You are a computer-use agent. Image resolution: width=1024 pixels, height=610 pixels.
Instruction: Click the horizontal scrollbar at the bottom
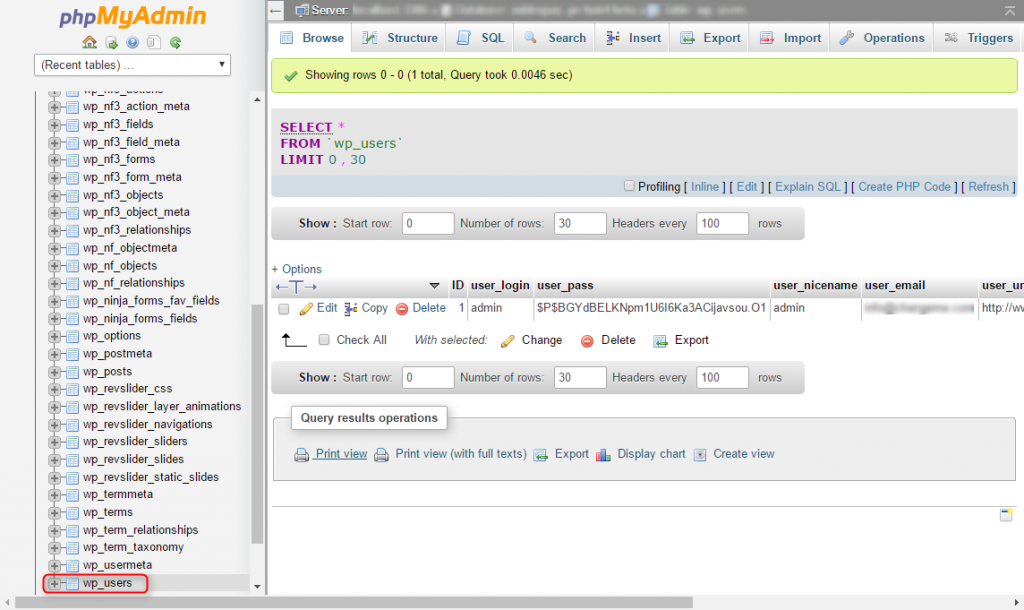pos(353,602)
